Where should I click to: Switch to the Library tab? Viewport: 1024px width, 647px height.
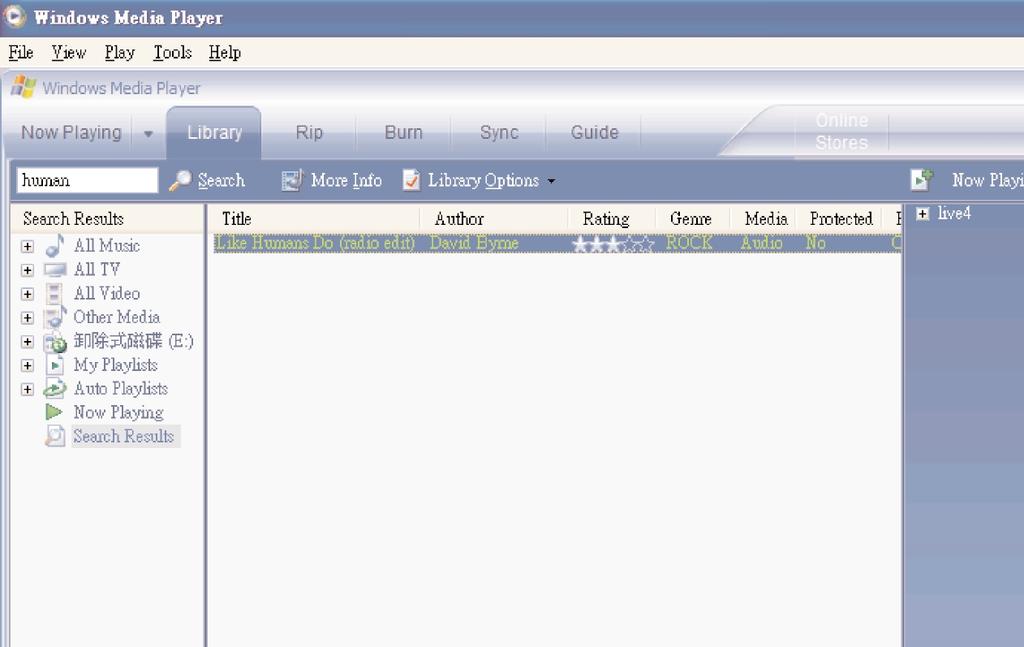tap(214, 133)
